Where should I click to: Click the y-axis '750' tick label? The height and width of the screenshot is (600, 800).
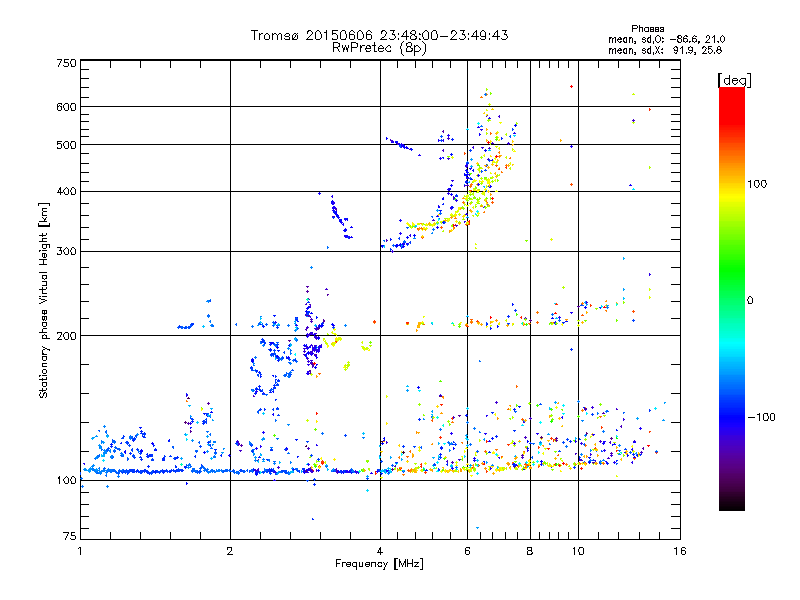pos(66,63)
